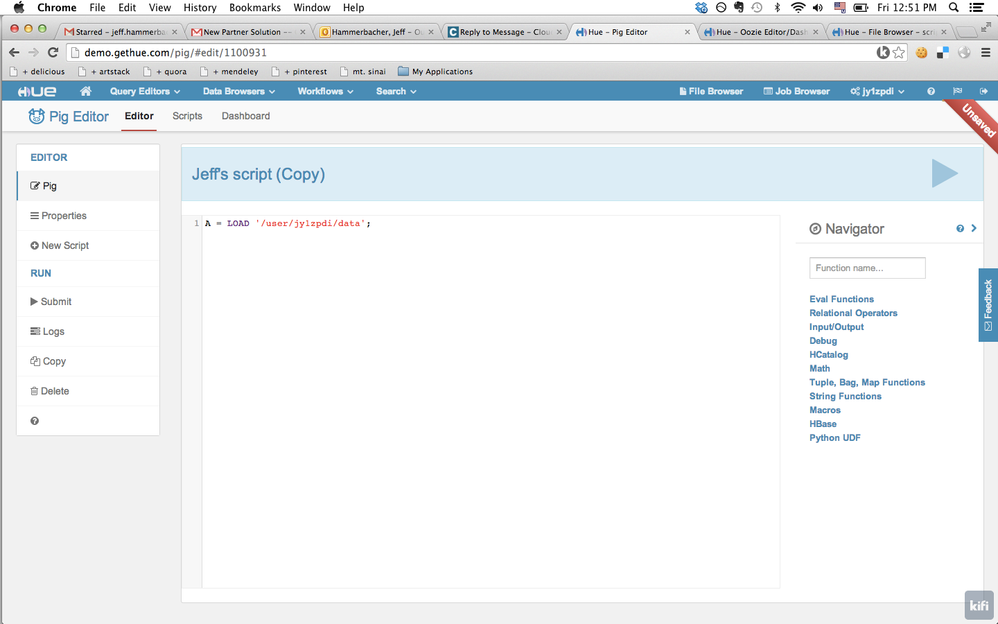Image resolution: width=998 pixels, height=624 pixels.
Task: Switch to the Hue - File Browser browser tab
Action: tap(889, 32)
